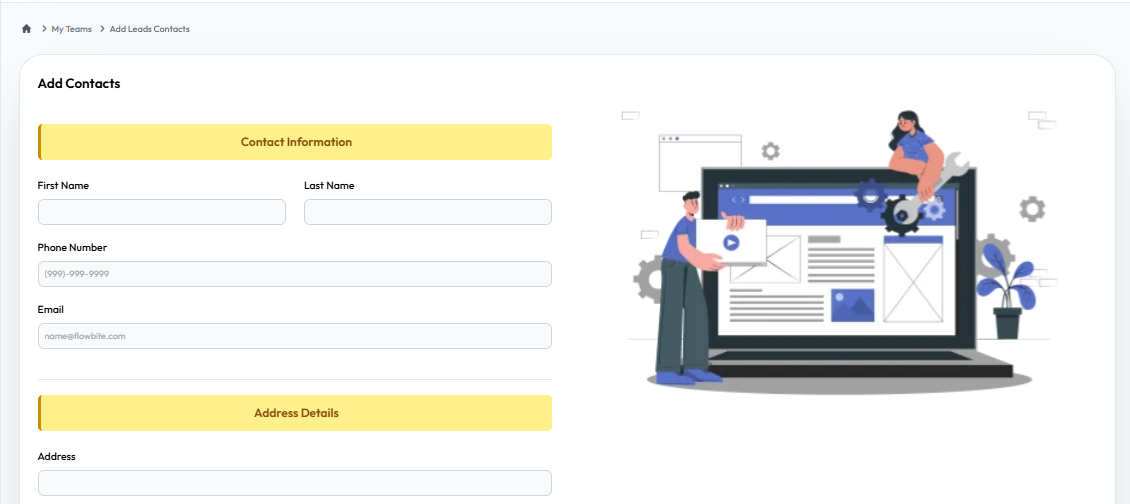
Task: Select the Address input field
Action: tap(295, 483)
